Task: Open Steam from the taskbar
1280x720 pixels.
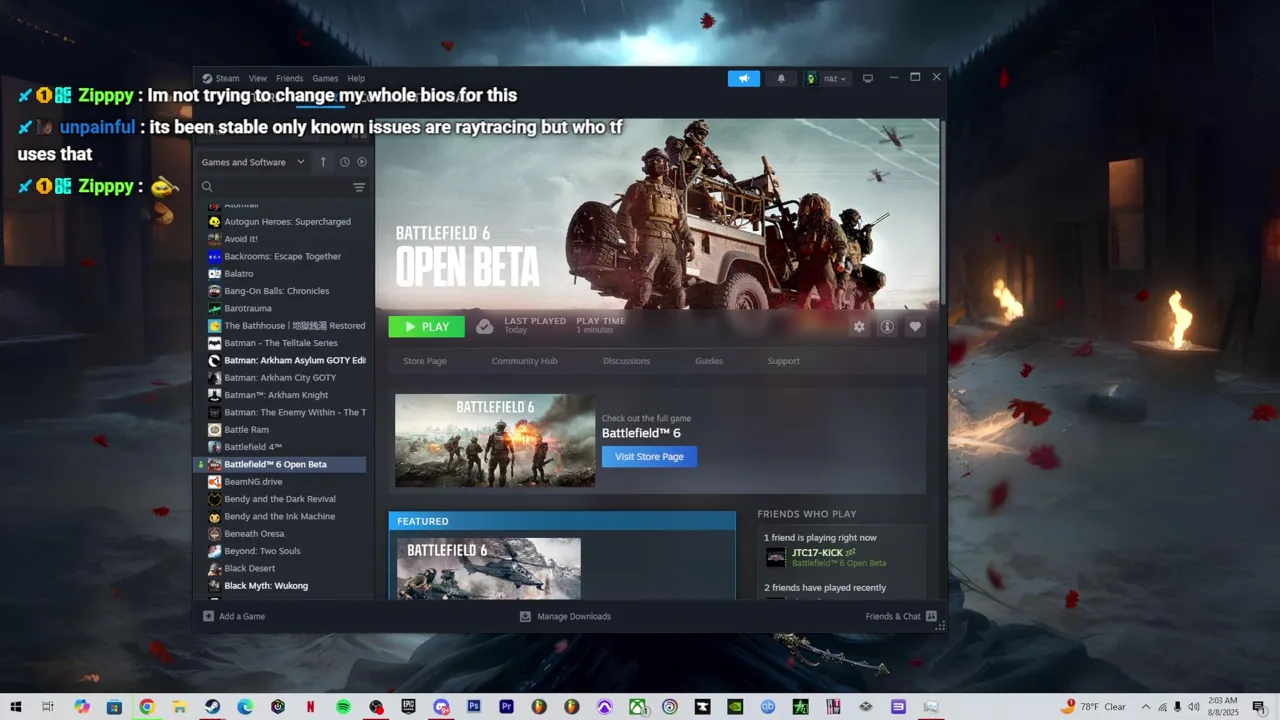Action: tap(212, 707)
